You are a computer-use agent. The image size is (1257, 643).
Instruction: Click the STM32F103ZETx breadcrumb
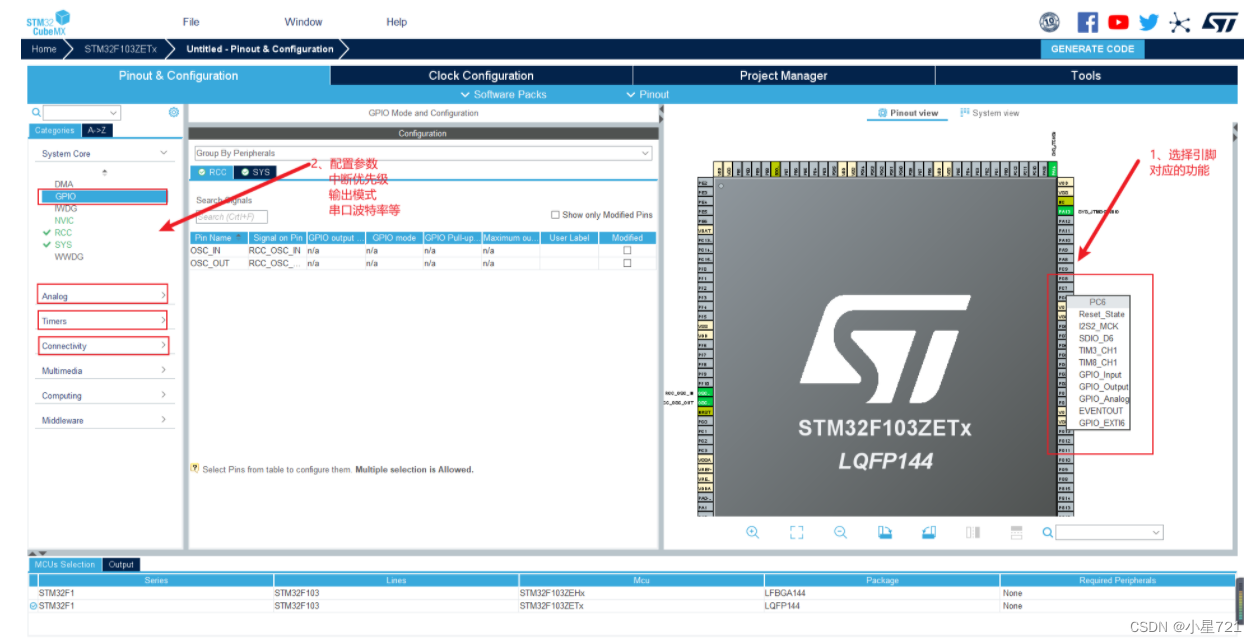point(120,48)
